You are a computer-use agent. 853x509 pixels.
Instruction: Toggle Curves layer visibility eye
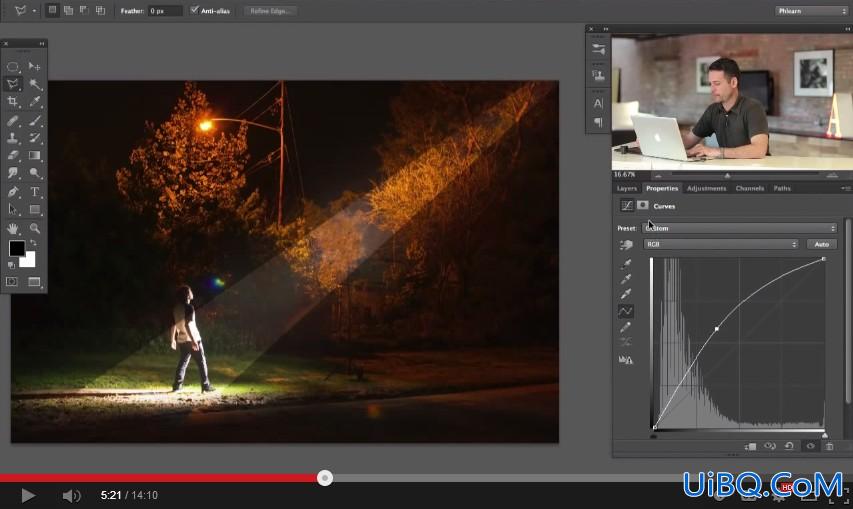(x=810, y=446)
